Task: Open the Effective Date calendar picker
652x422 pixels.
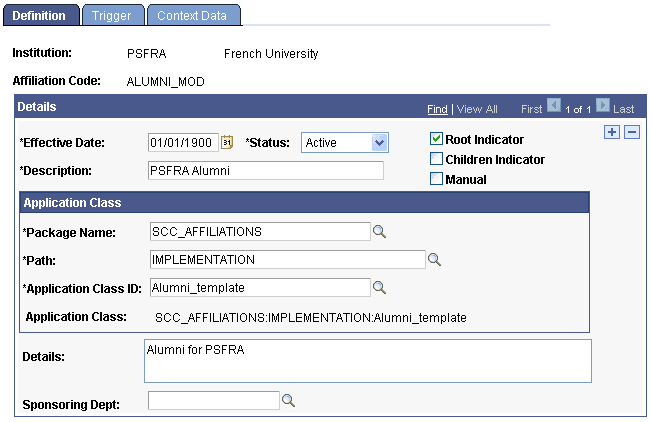Action: pyautogui.click(x=226, y=142)
